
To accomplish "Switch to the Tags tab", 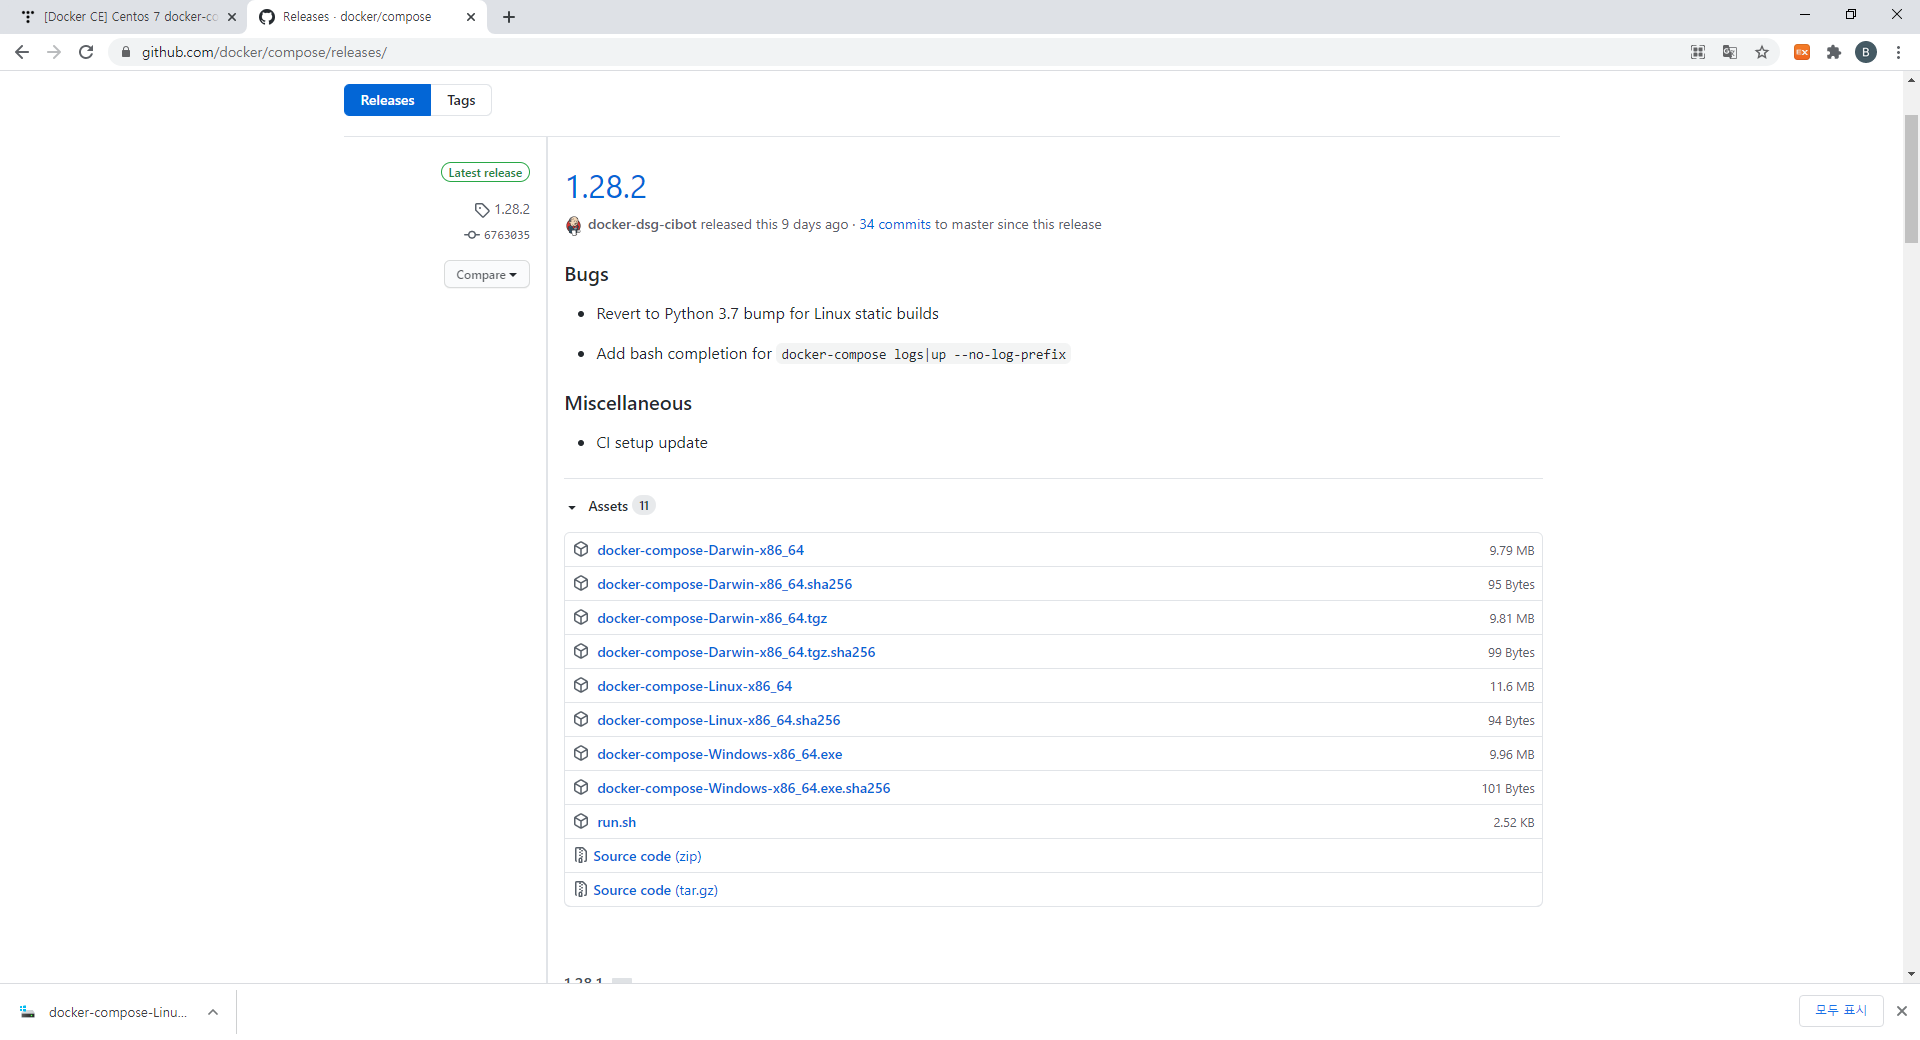I will tap(461, 100).
